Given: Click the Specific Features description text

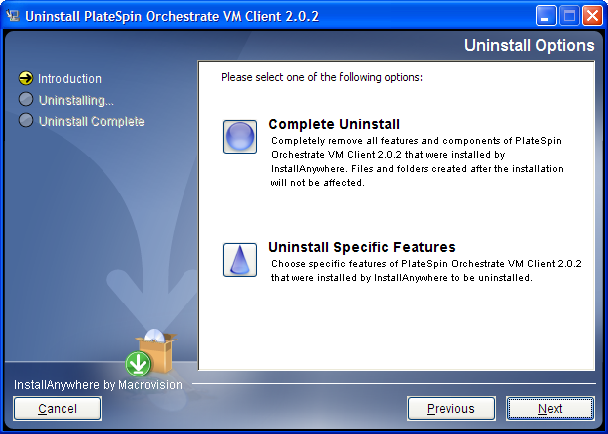Looking at the screenshot, I should [426, 271].
